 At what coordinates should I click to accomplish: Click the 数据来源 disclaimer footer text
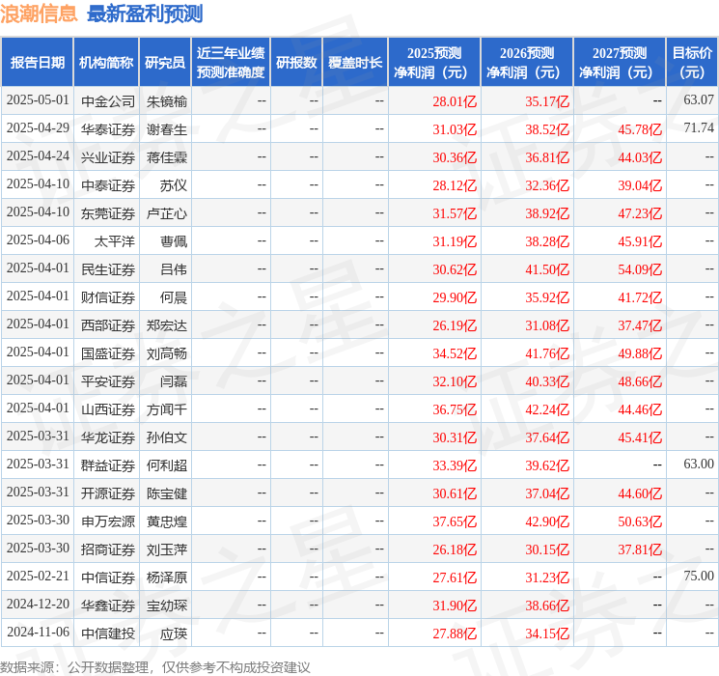[155, 667]
